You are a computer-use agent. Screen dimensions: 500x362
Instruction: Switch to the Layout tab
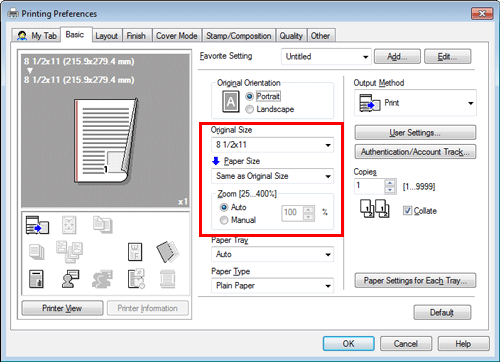click(x=106, y=36)
